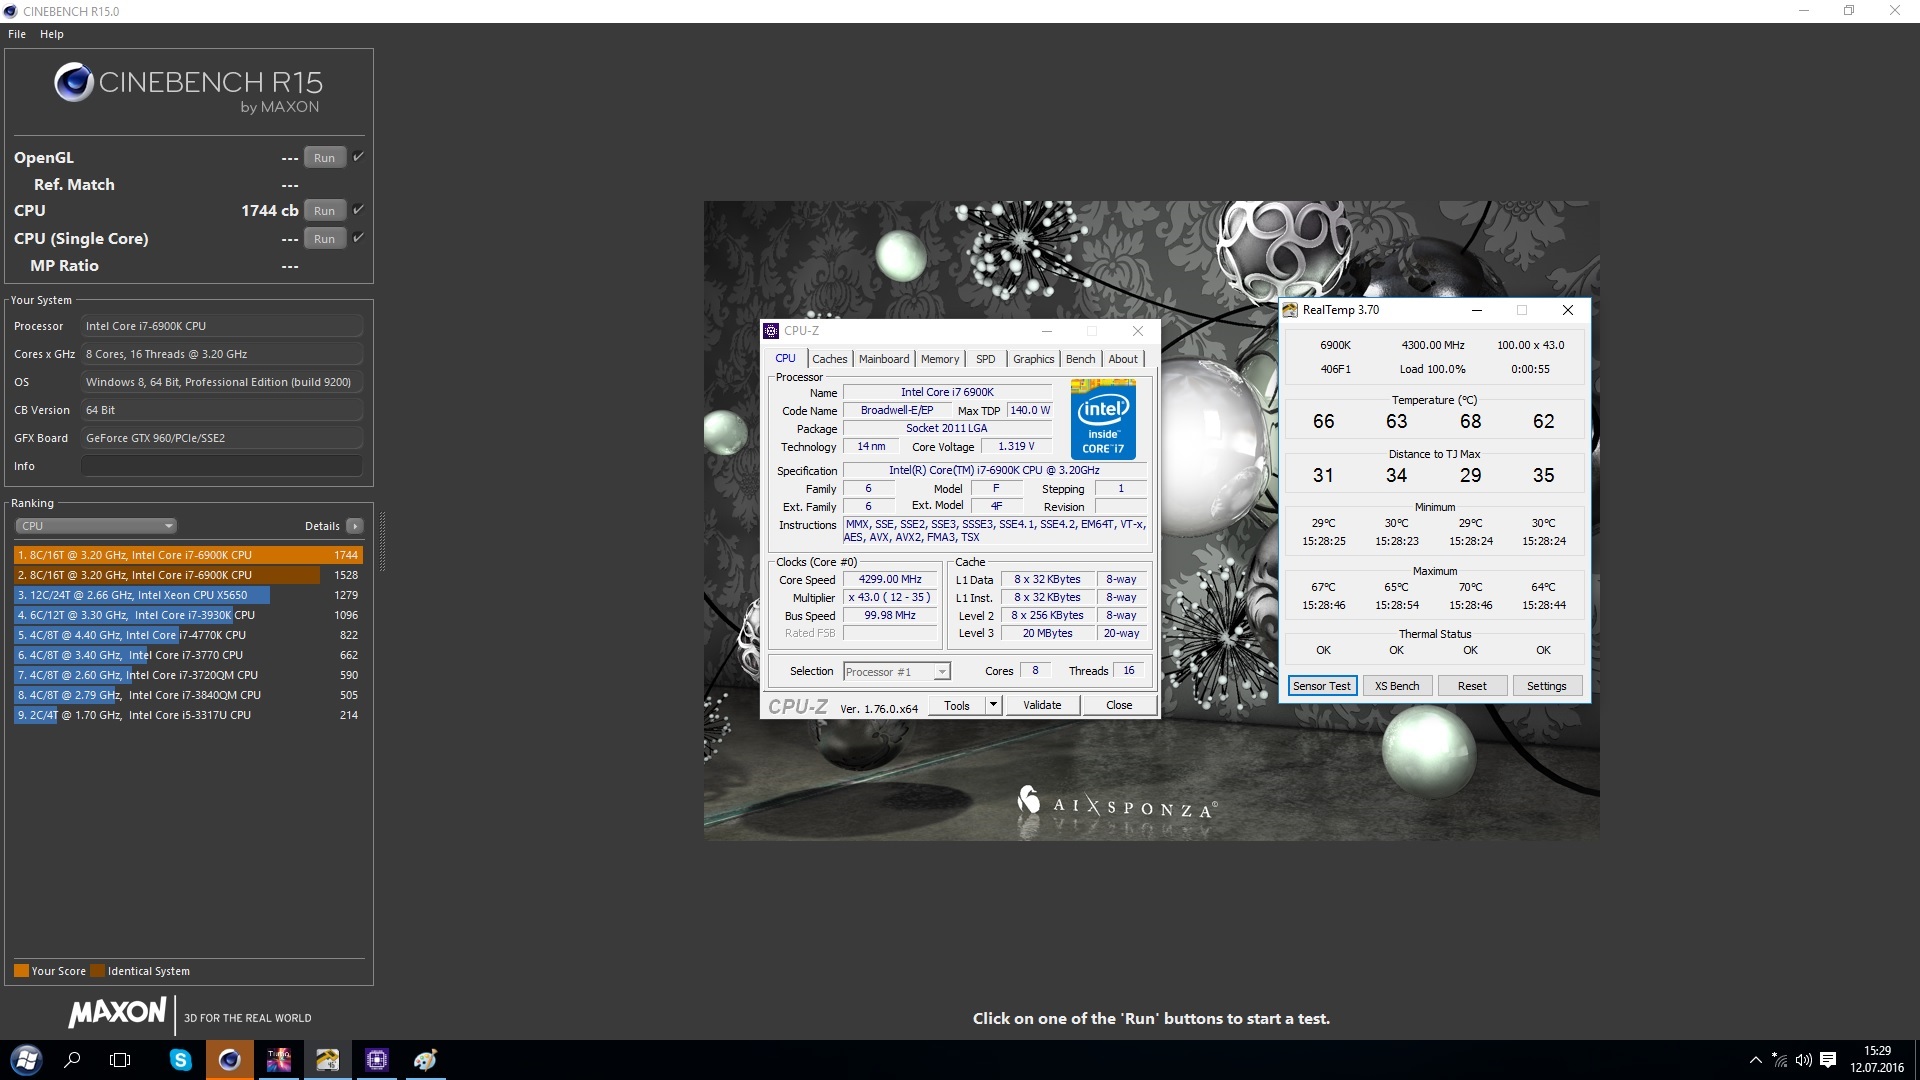The height and width of the screenshot is (1080, 1920).
Task: Expand ranking Details arrow
Action: [x=355, y=526]
